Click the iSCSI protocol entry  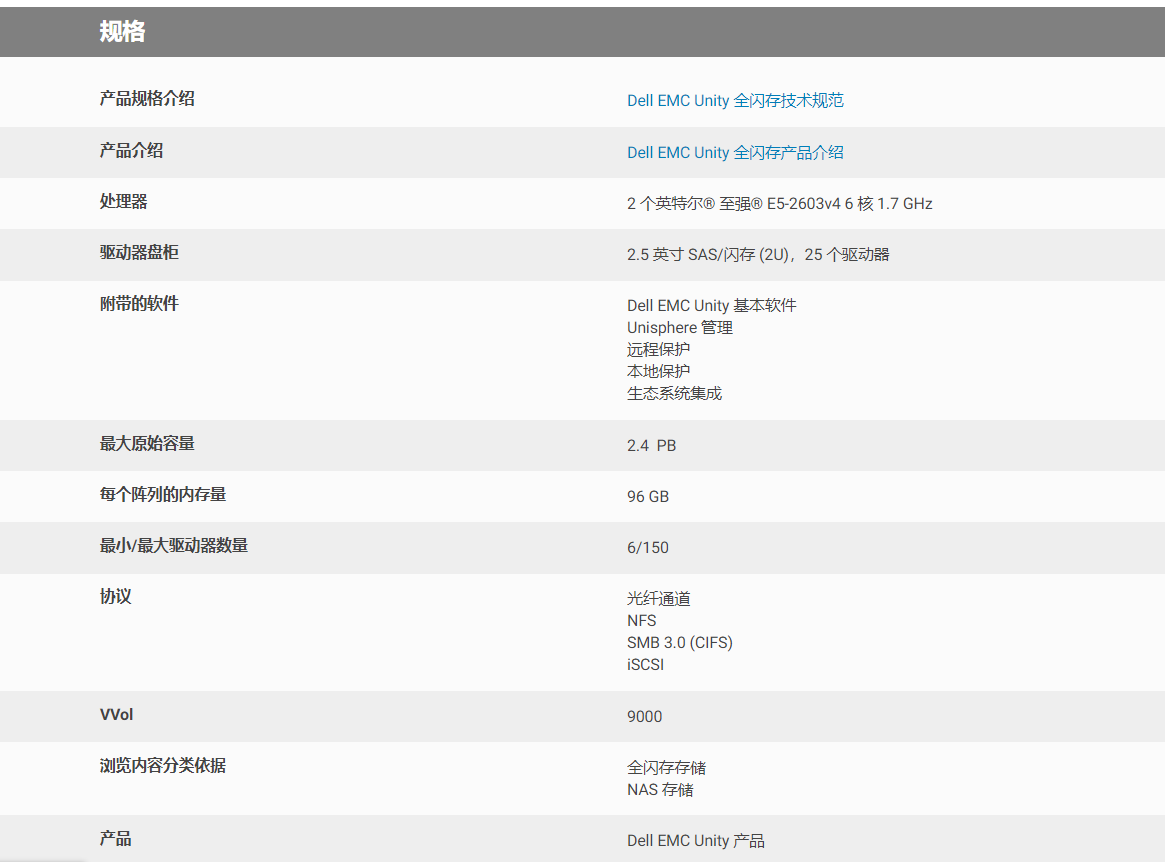pyautogui.click(x=645, y=665)
